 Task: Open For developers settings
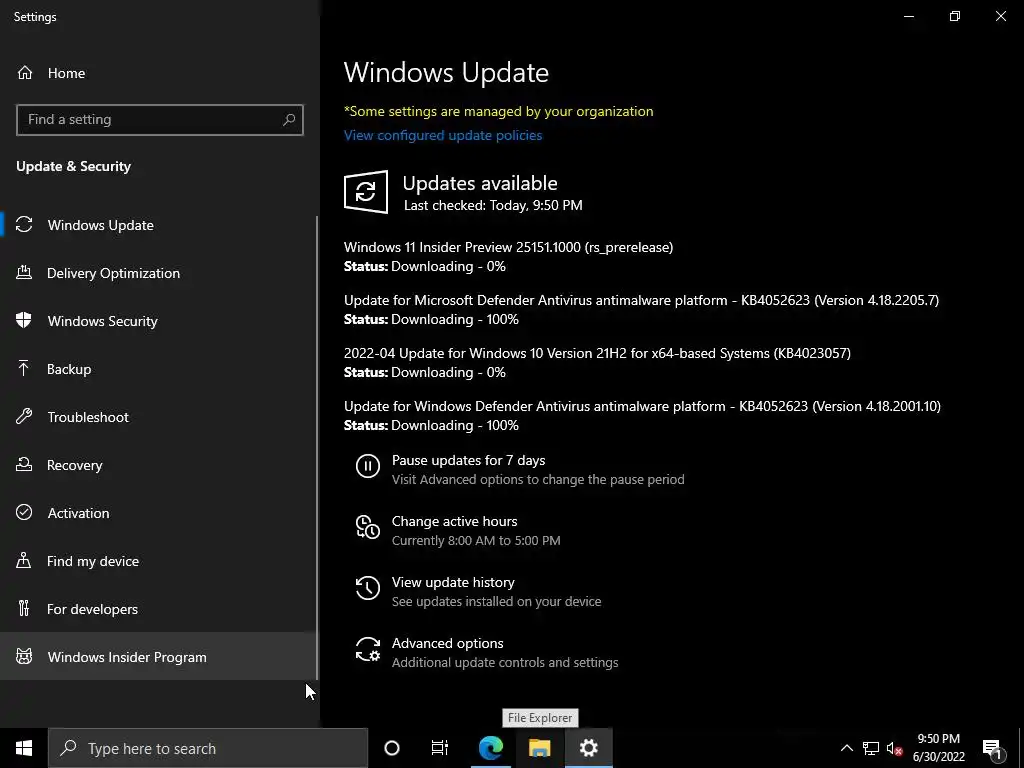pos(159,609)
